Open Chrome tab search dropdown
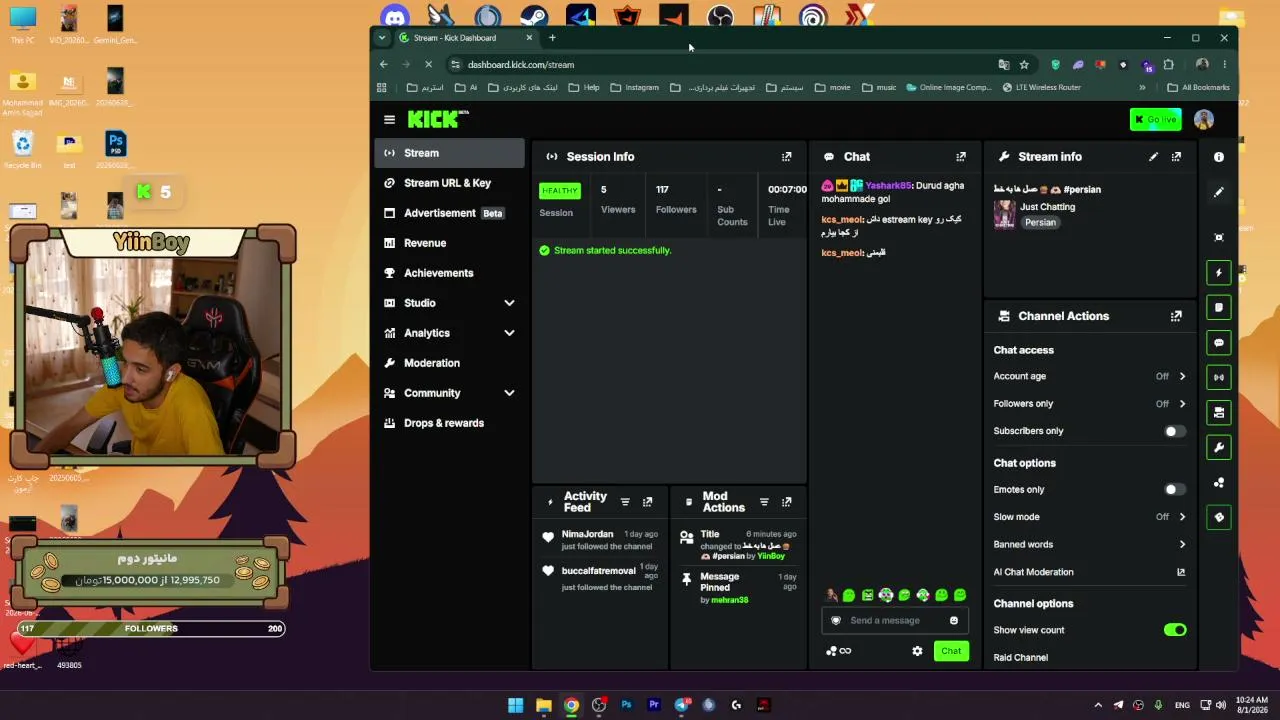 pos(381,38)
